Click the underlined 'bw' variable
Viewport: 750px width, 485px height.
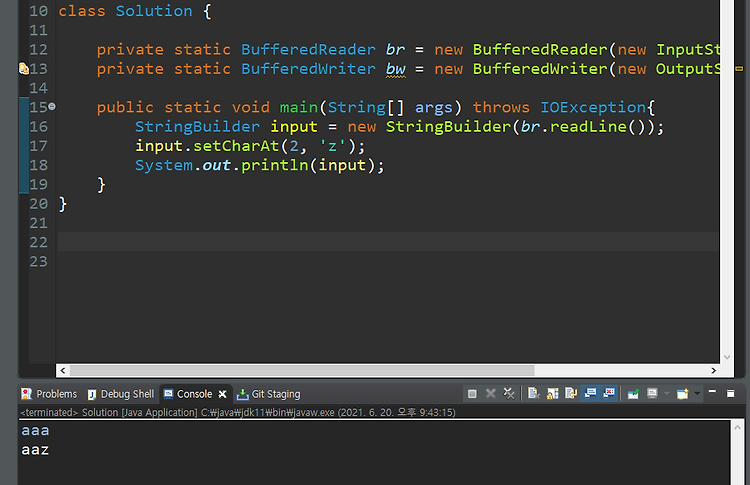point(396,69)
